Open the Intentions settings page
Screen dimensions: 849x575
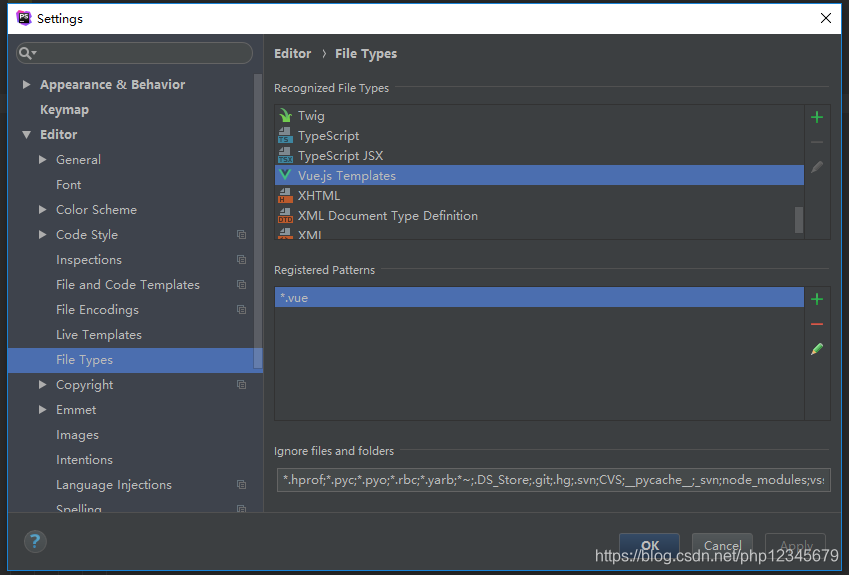point(84,460)
